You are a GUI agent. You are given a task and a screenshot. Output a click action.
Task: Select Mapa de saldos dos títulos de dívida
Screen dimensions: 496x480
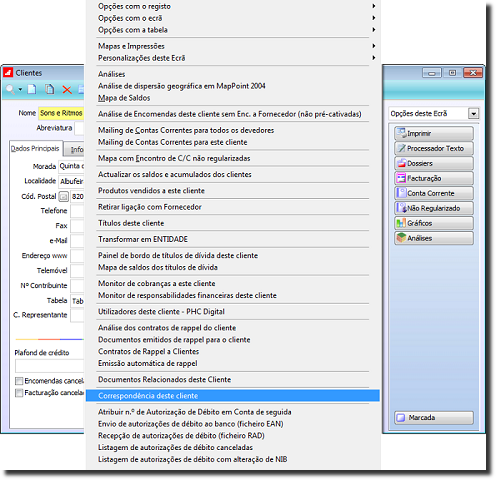point(233,267)
